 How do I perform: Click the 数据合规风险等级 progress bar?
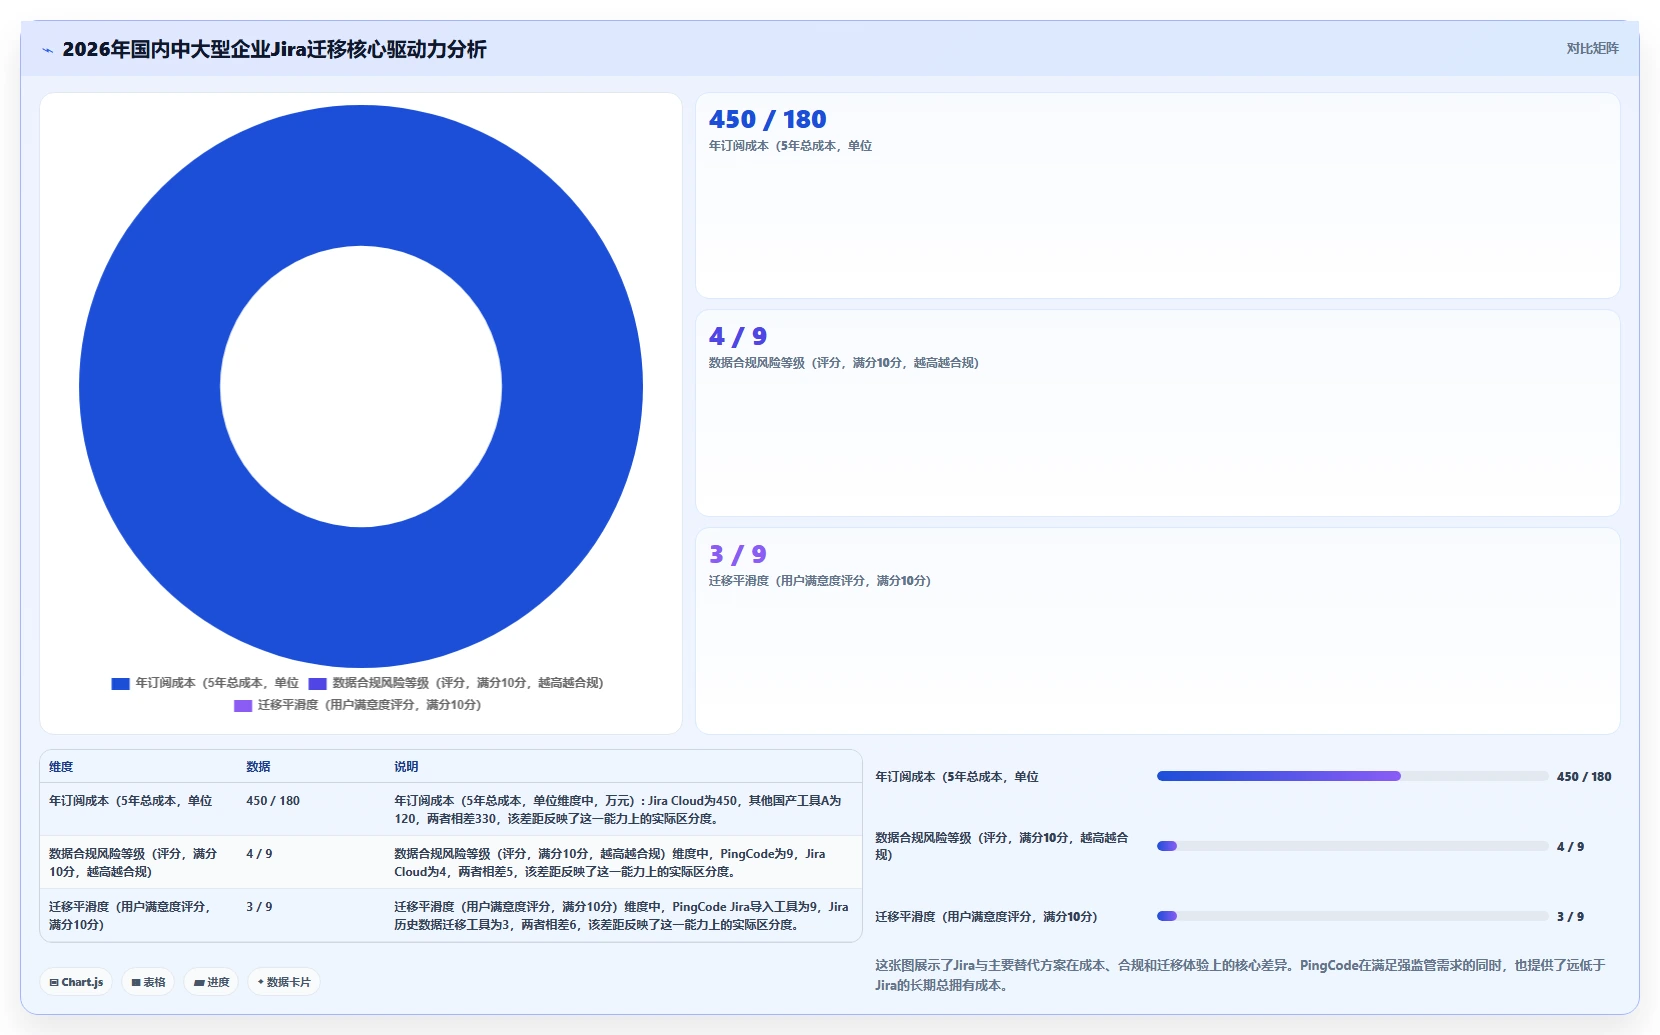point(1352,846)
